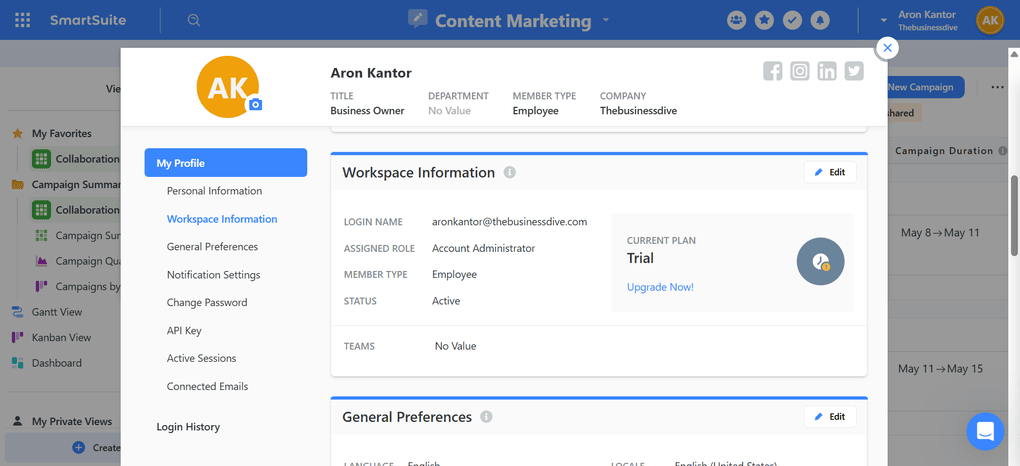The width and height of the screenshot is (1020, 466).
Task: Open Notification Settings section
Action: click(213, 275)
